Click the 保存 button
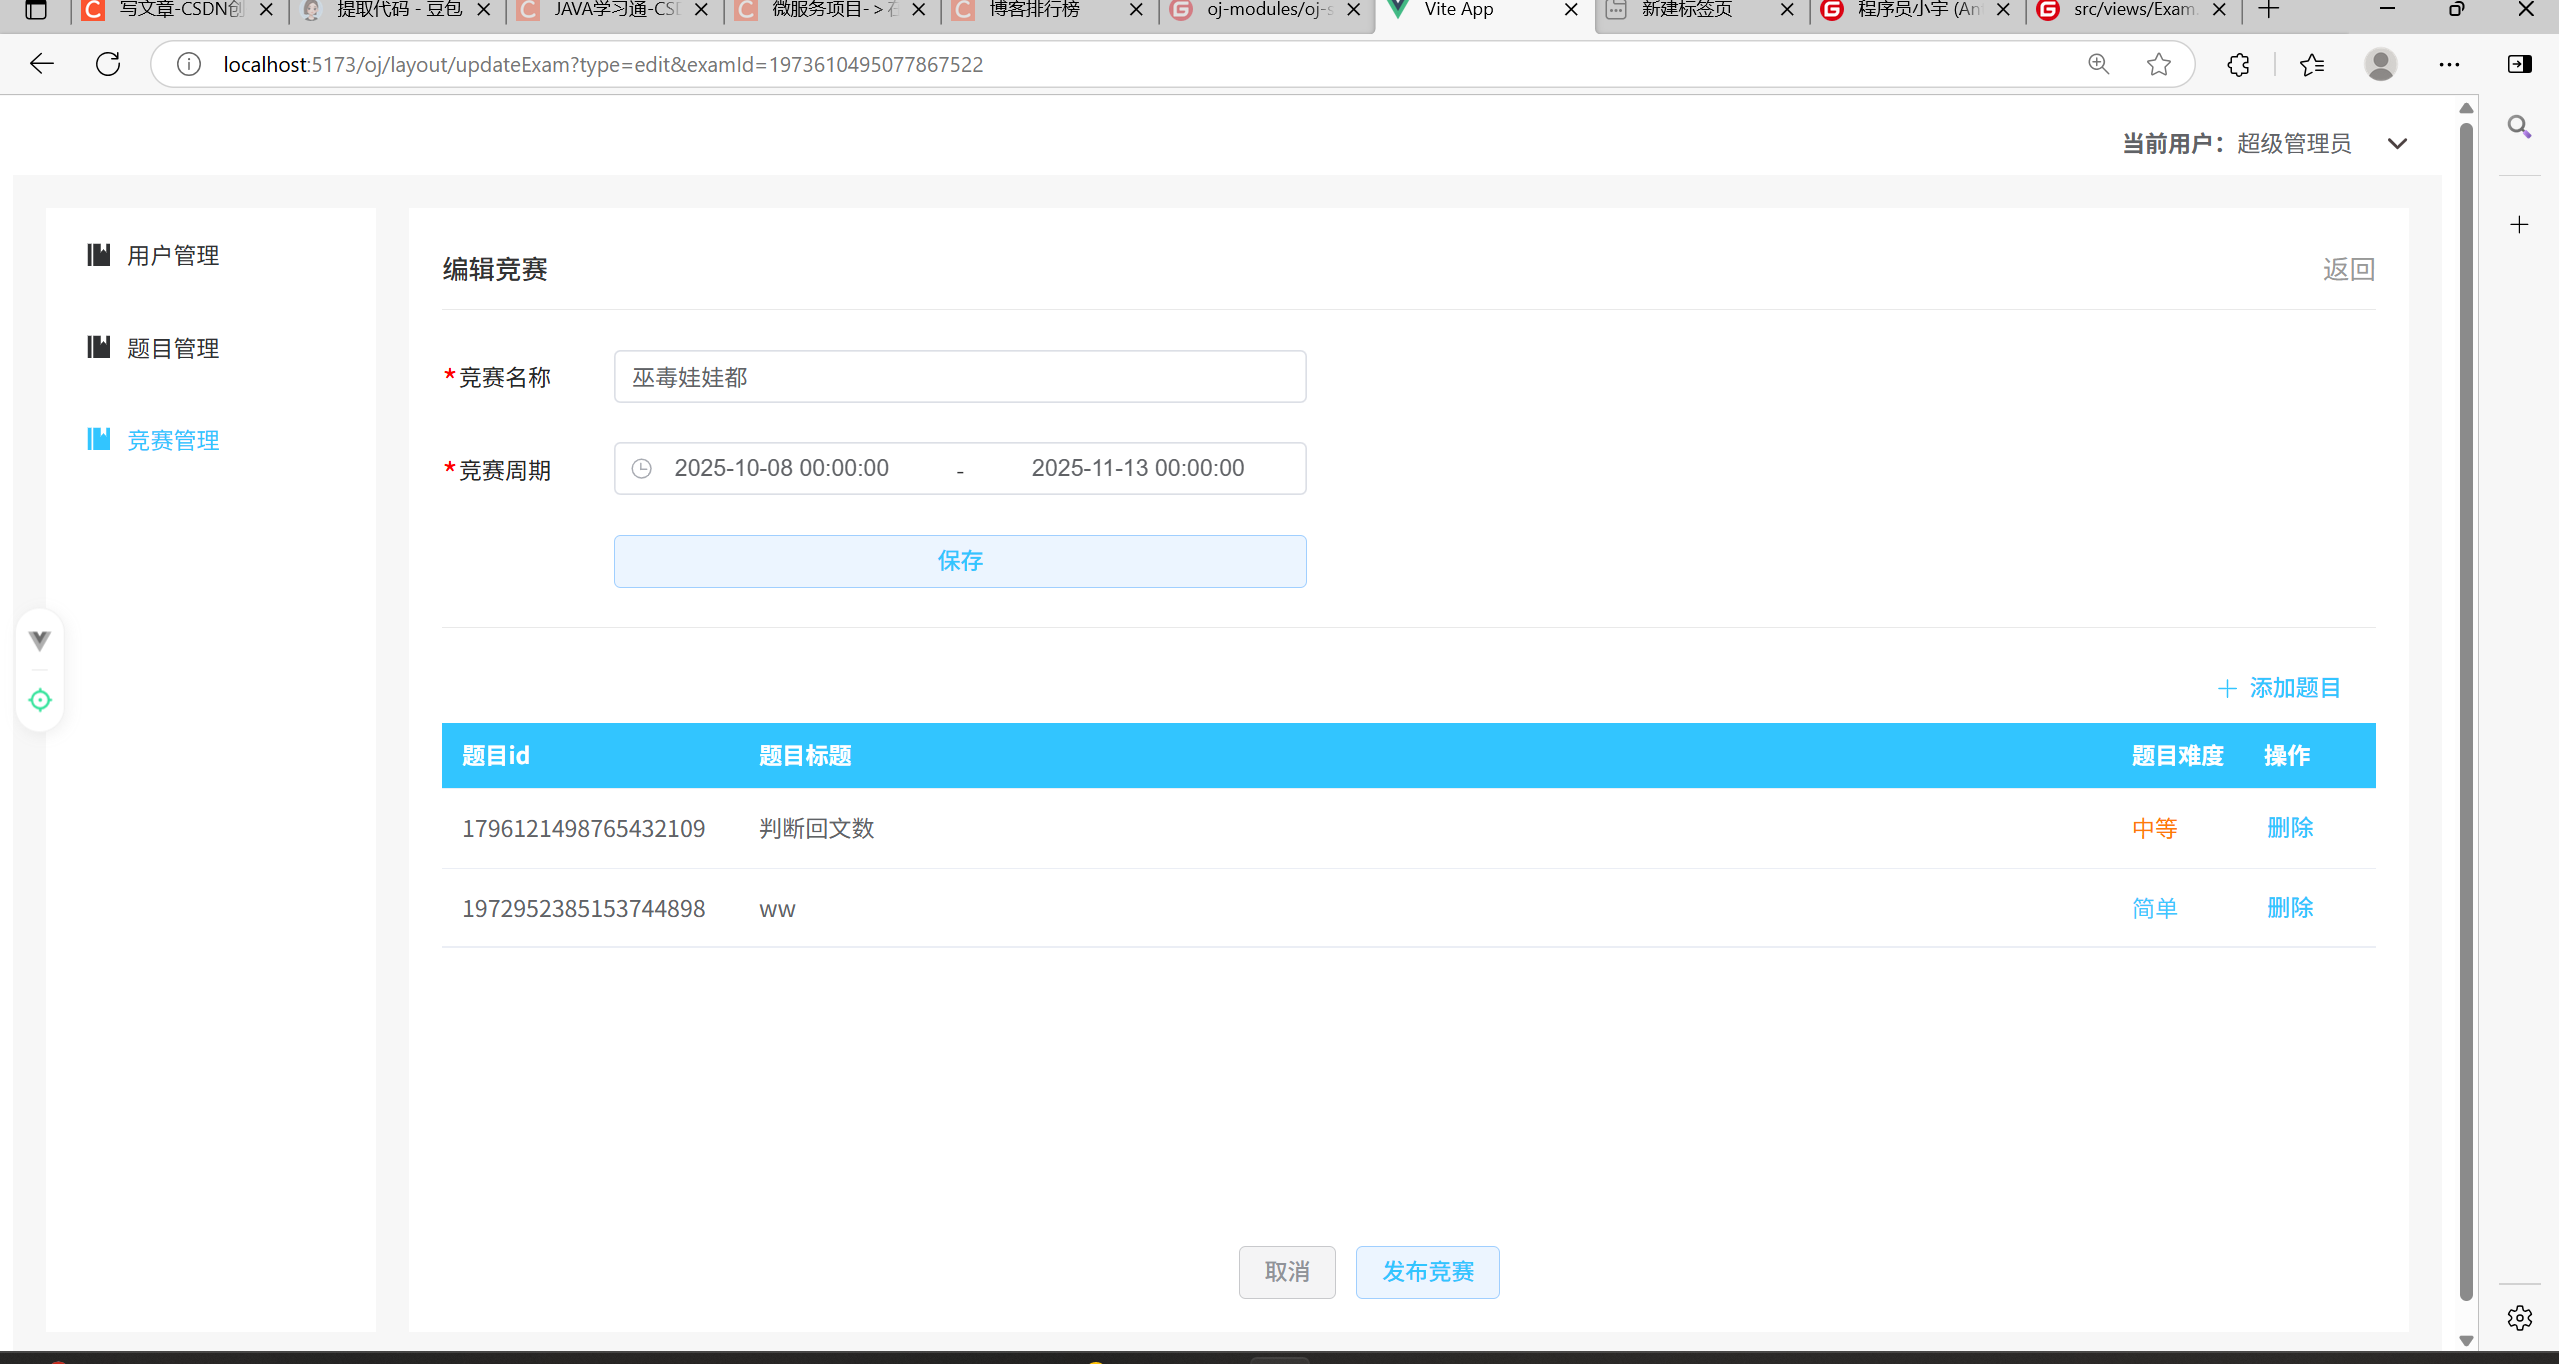 click(x=959, y=561)
